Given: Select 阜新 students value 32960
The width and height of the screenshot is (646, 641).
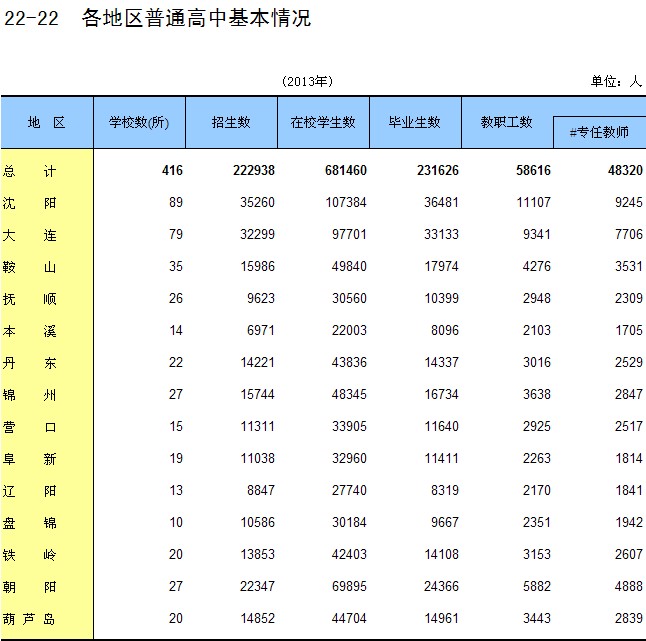Looking at the screenshot, I should point(349,458).
